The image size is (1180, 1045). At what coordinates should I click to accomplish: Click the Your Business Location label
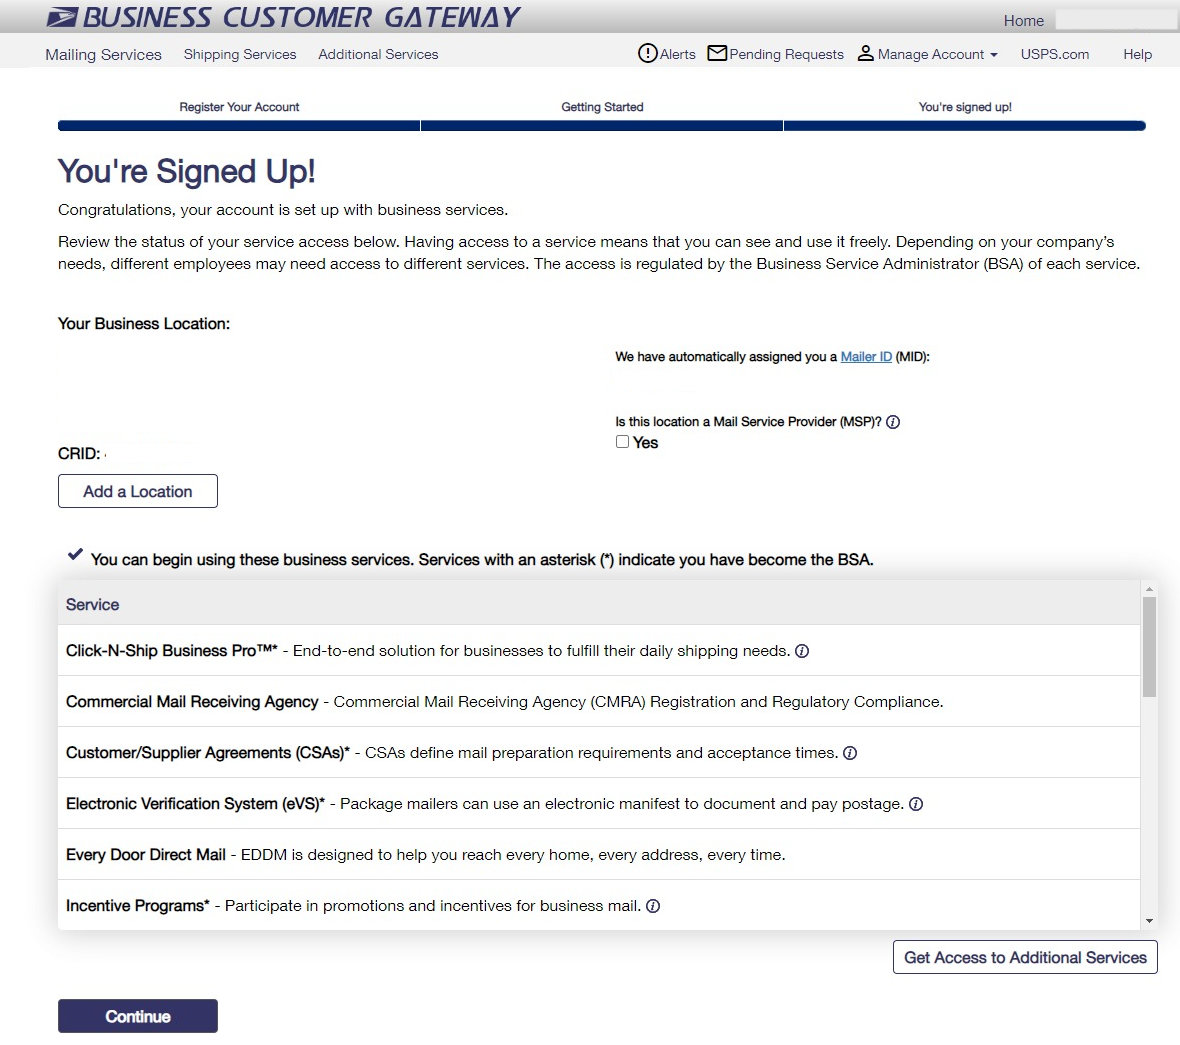(x=144, y=324)
